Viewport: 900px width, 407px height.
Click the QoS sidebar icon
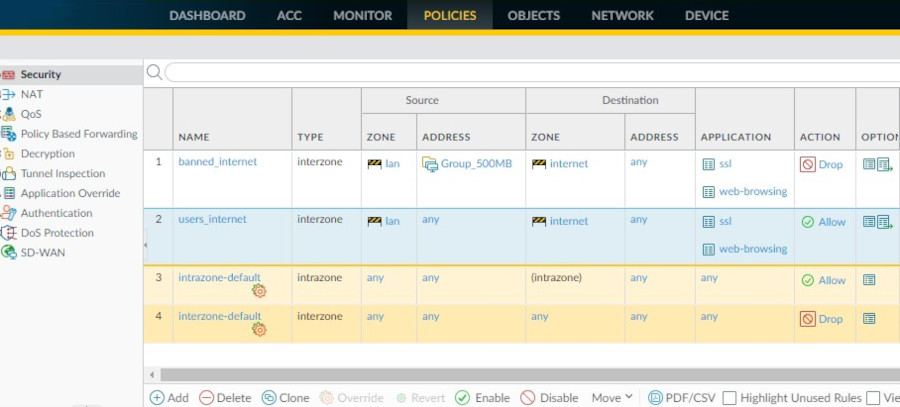(x=8, y=114)
